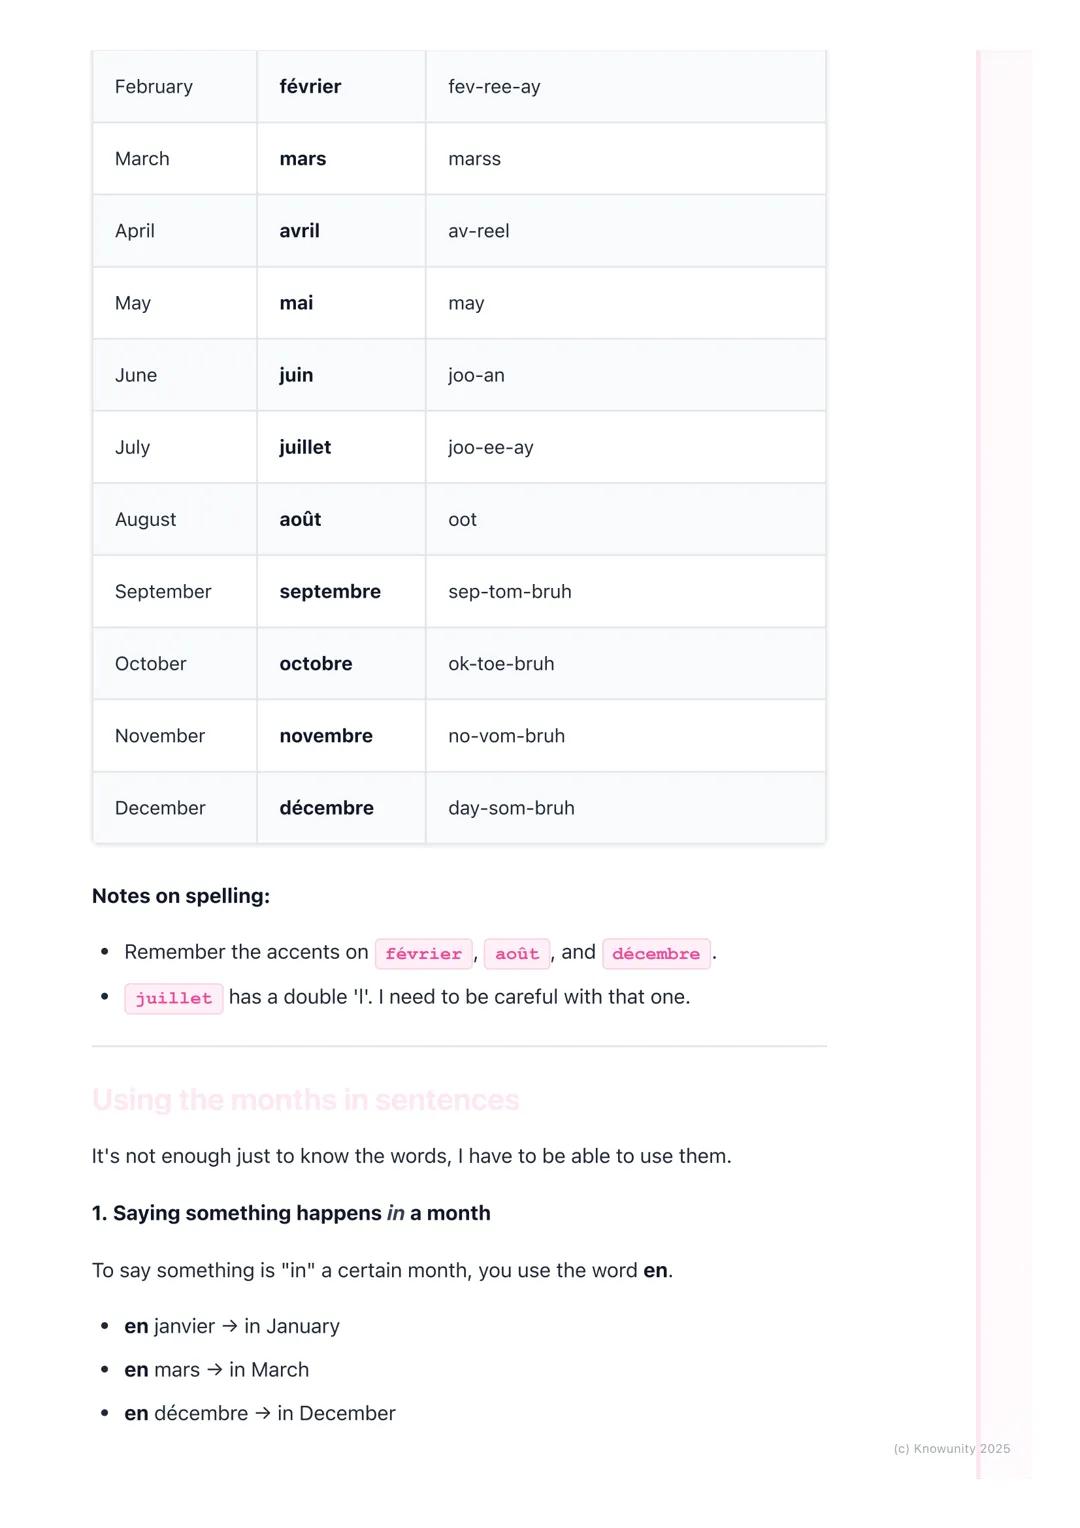
Task: Click the "day-som-bruh" pronunciation cell
Action: 511,808
